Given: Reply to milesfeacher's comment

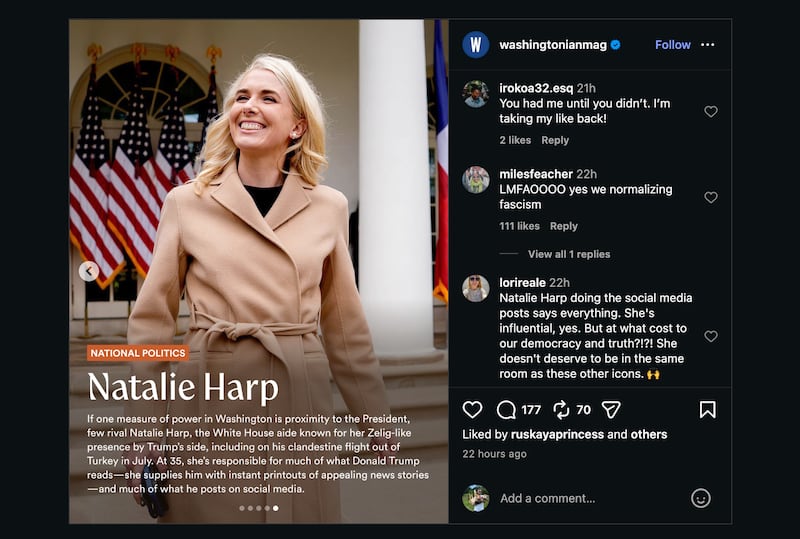Looking at the screenshot, I should point(564,226).
